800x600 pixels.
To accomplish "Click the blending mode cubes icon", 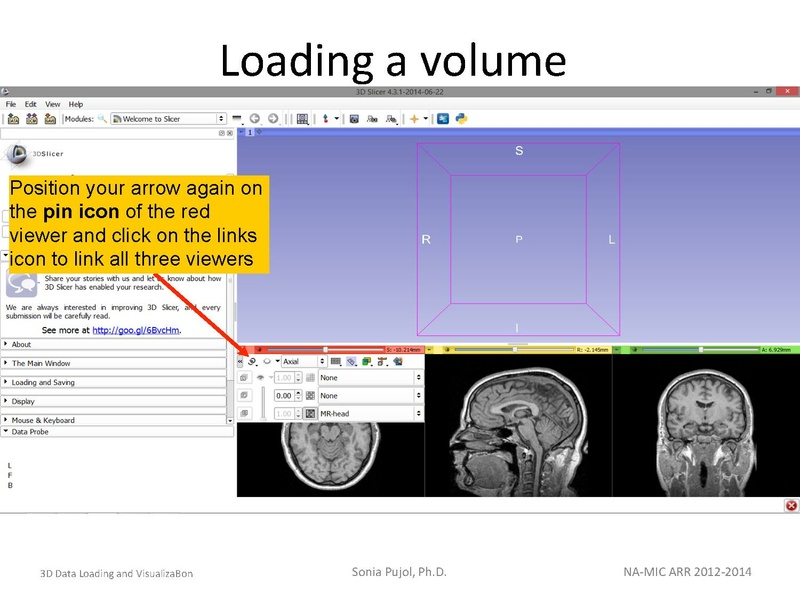I will 367,362.
